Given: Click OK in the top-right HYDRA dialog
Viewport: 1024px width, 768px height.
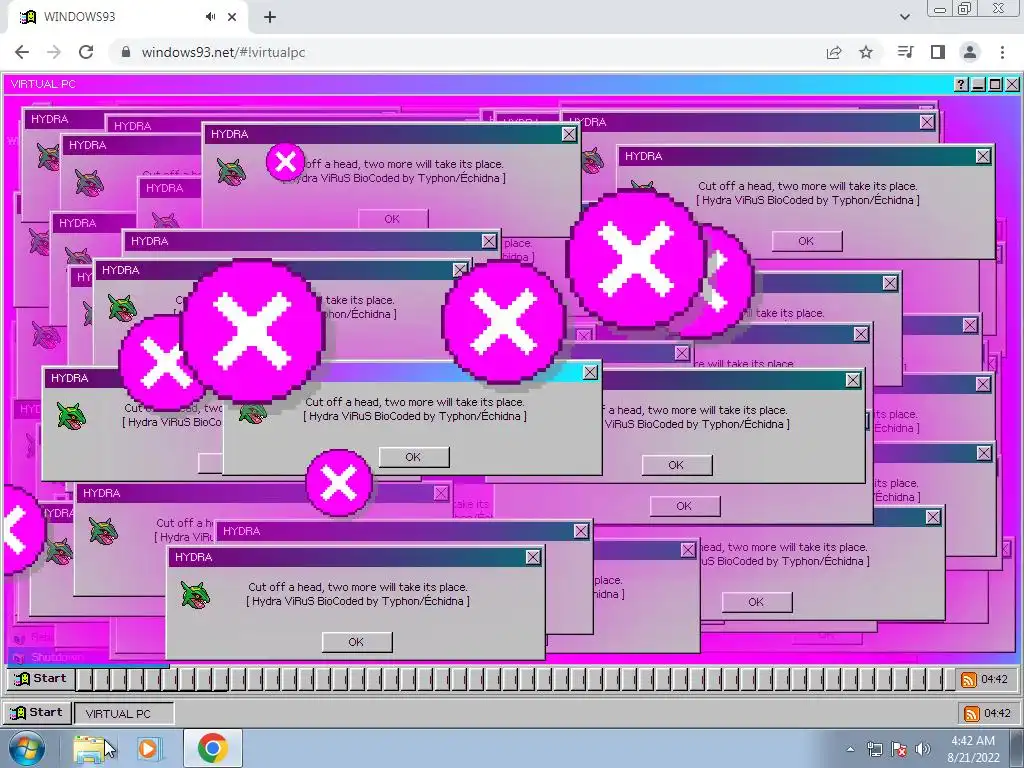Looking at the screenshot, I should coord(807,241).
